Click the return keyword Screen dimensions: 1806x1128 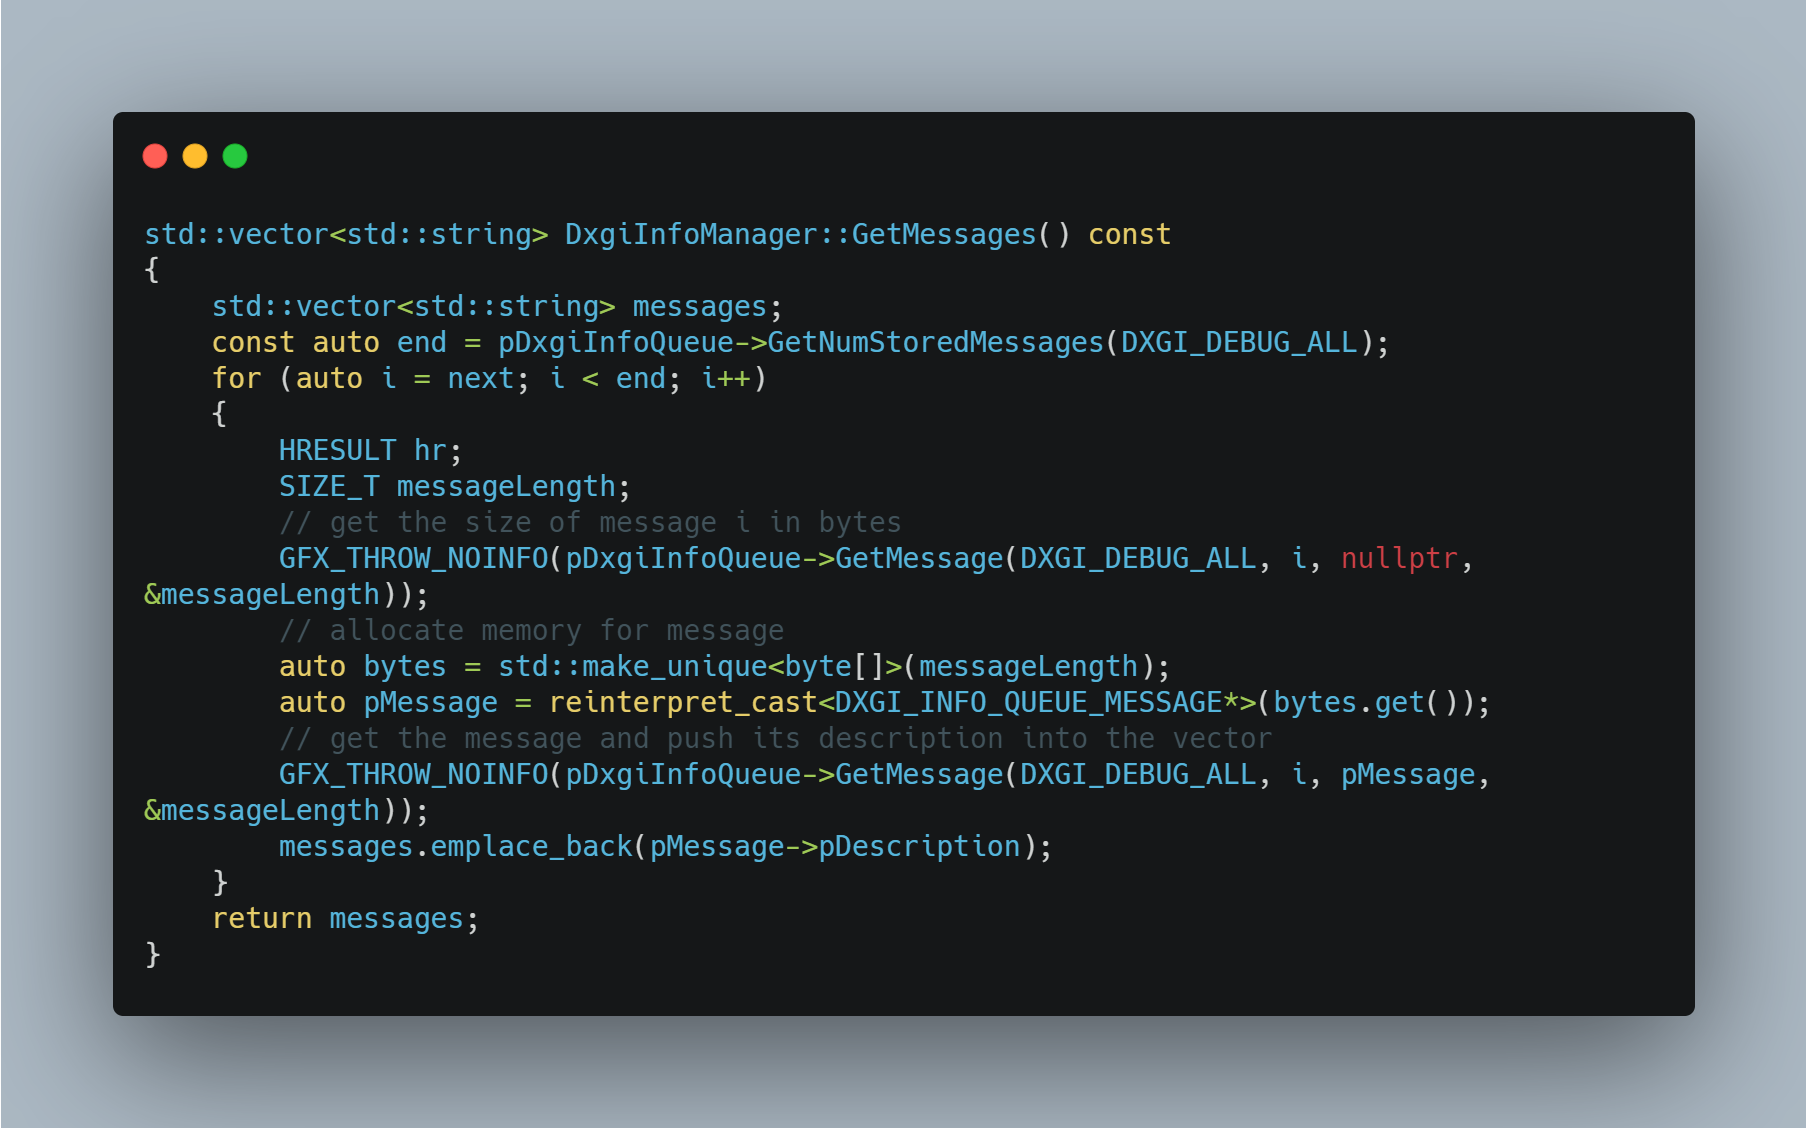point(262,918)
